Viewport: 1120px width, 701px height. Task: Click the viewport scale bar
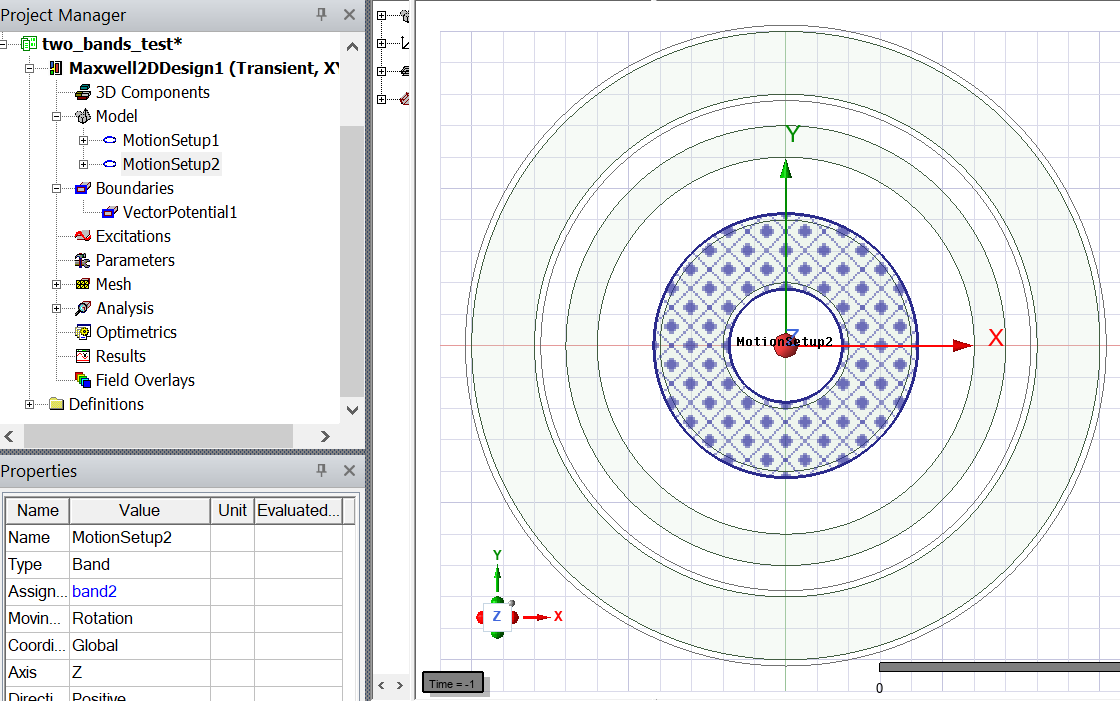999,667
